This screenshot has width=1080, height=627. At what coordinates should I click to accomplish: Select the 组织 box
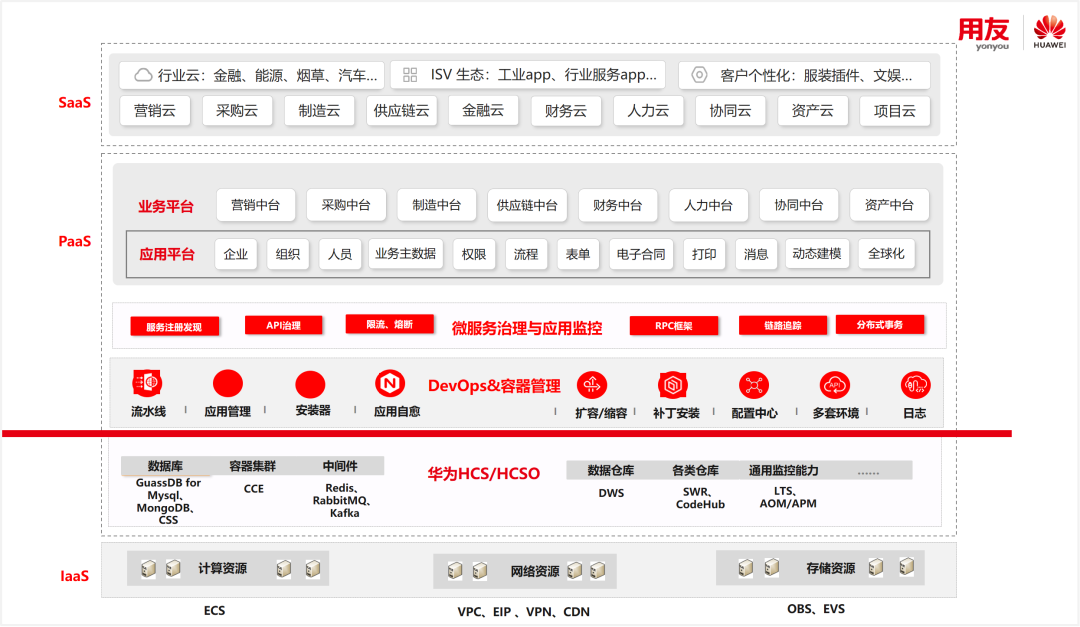pos(288,254)
